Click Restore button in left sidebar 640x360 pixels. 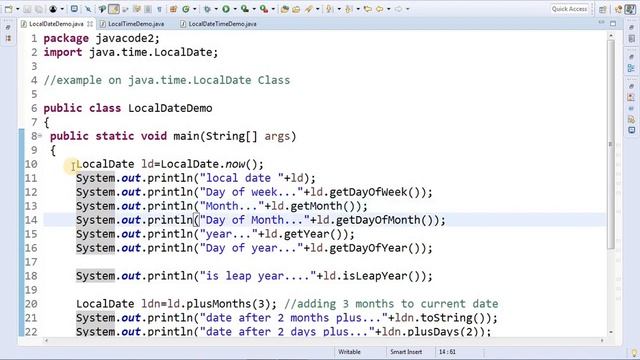pyautogui.click(x=8, y=27)
